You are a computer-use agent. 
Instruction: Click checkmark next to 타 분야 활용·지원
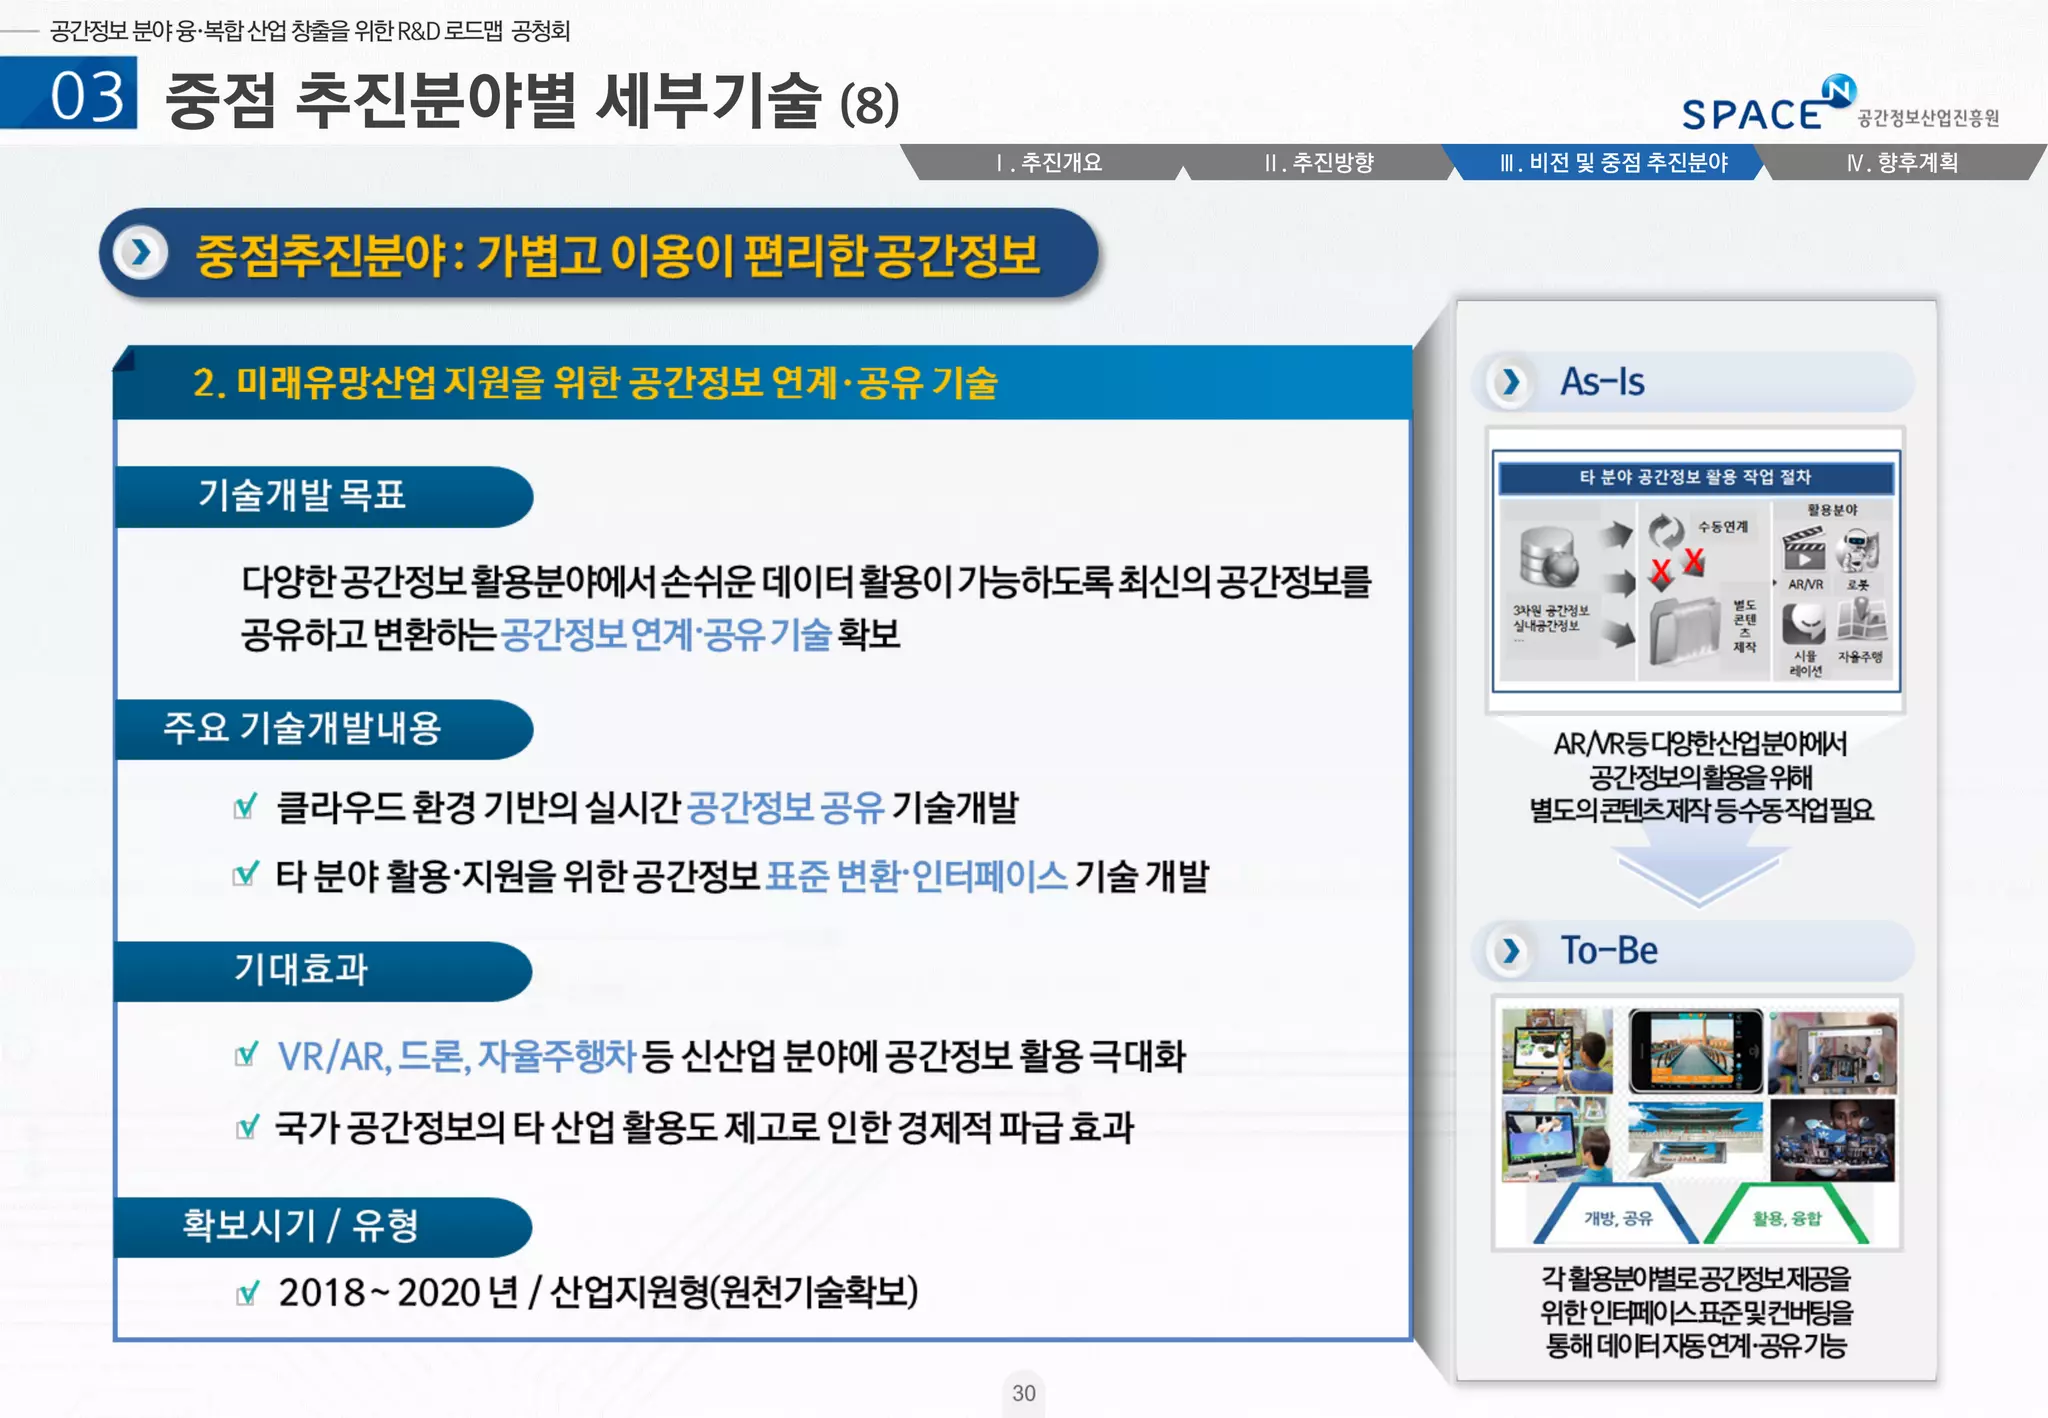(x=245, y=874)
